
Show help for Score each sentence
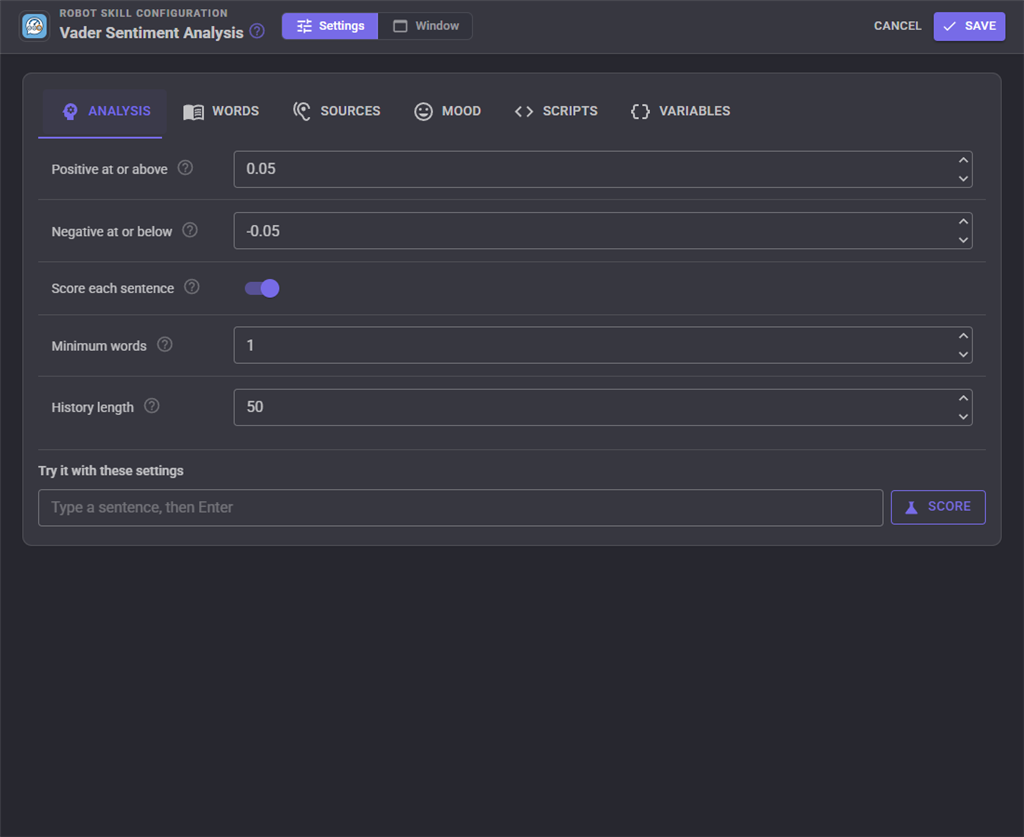(191, 287)
